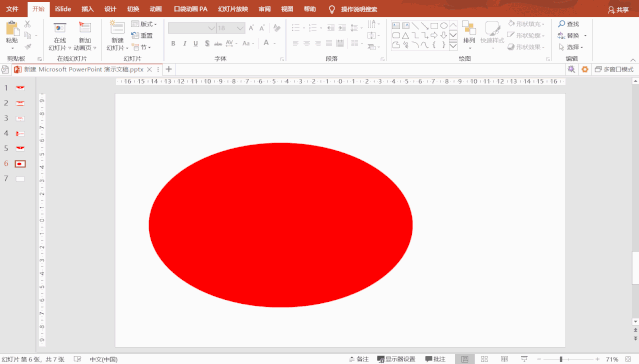Click the Tell Me search (操作说明搜索) box
The image size is (639, 364).
[x=359, y=9]
